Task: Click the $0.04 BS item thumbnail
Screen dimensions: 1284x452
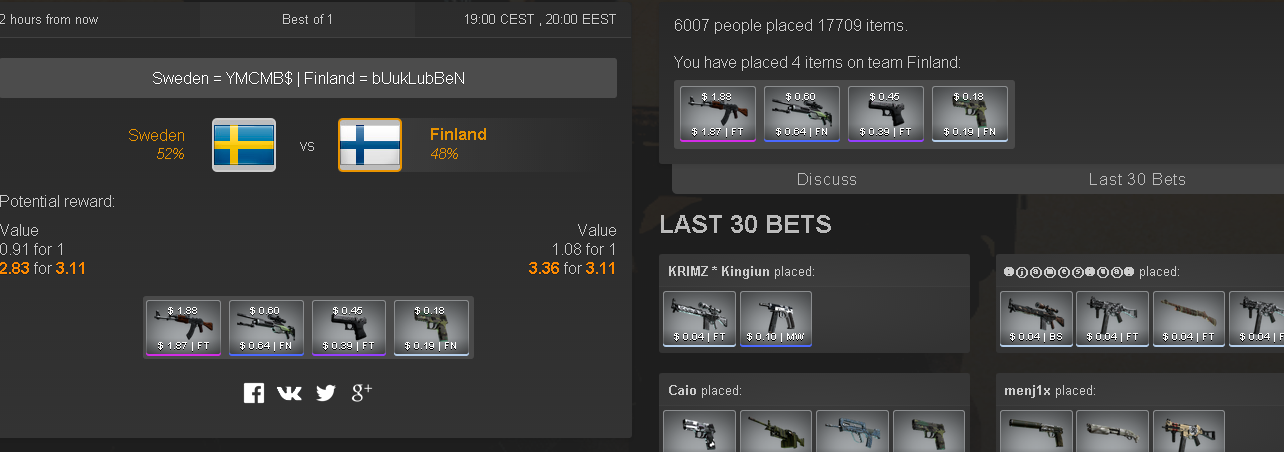Action: (1036, 319)
